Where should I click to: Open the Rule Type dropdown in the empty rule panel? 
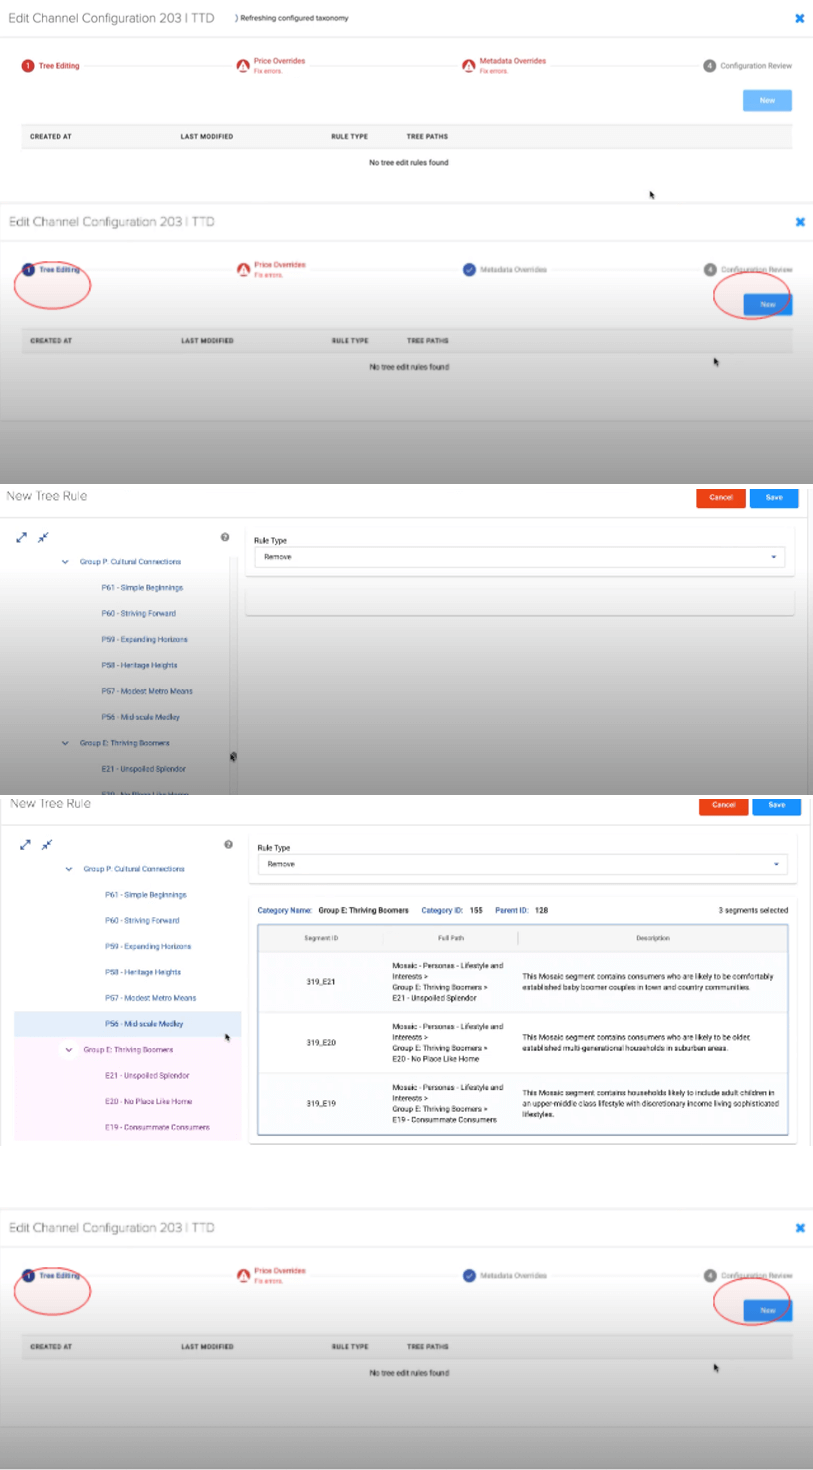(x=519, y=557)
